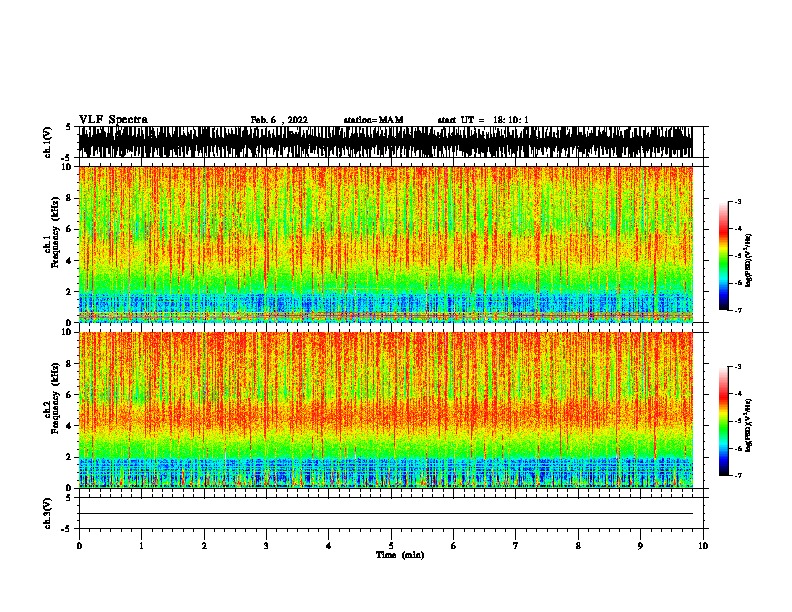Viewport: 792px width, 612px height.
Task: Click the "9" tick on the time axis
Action: [x=640, y=546]
